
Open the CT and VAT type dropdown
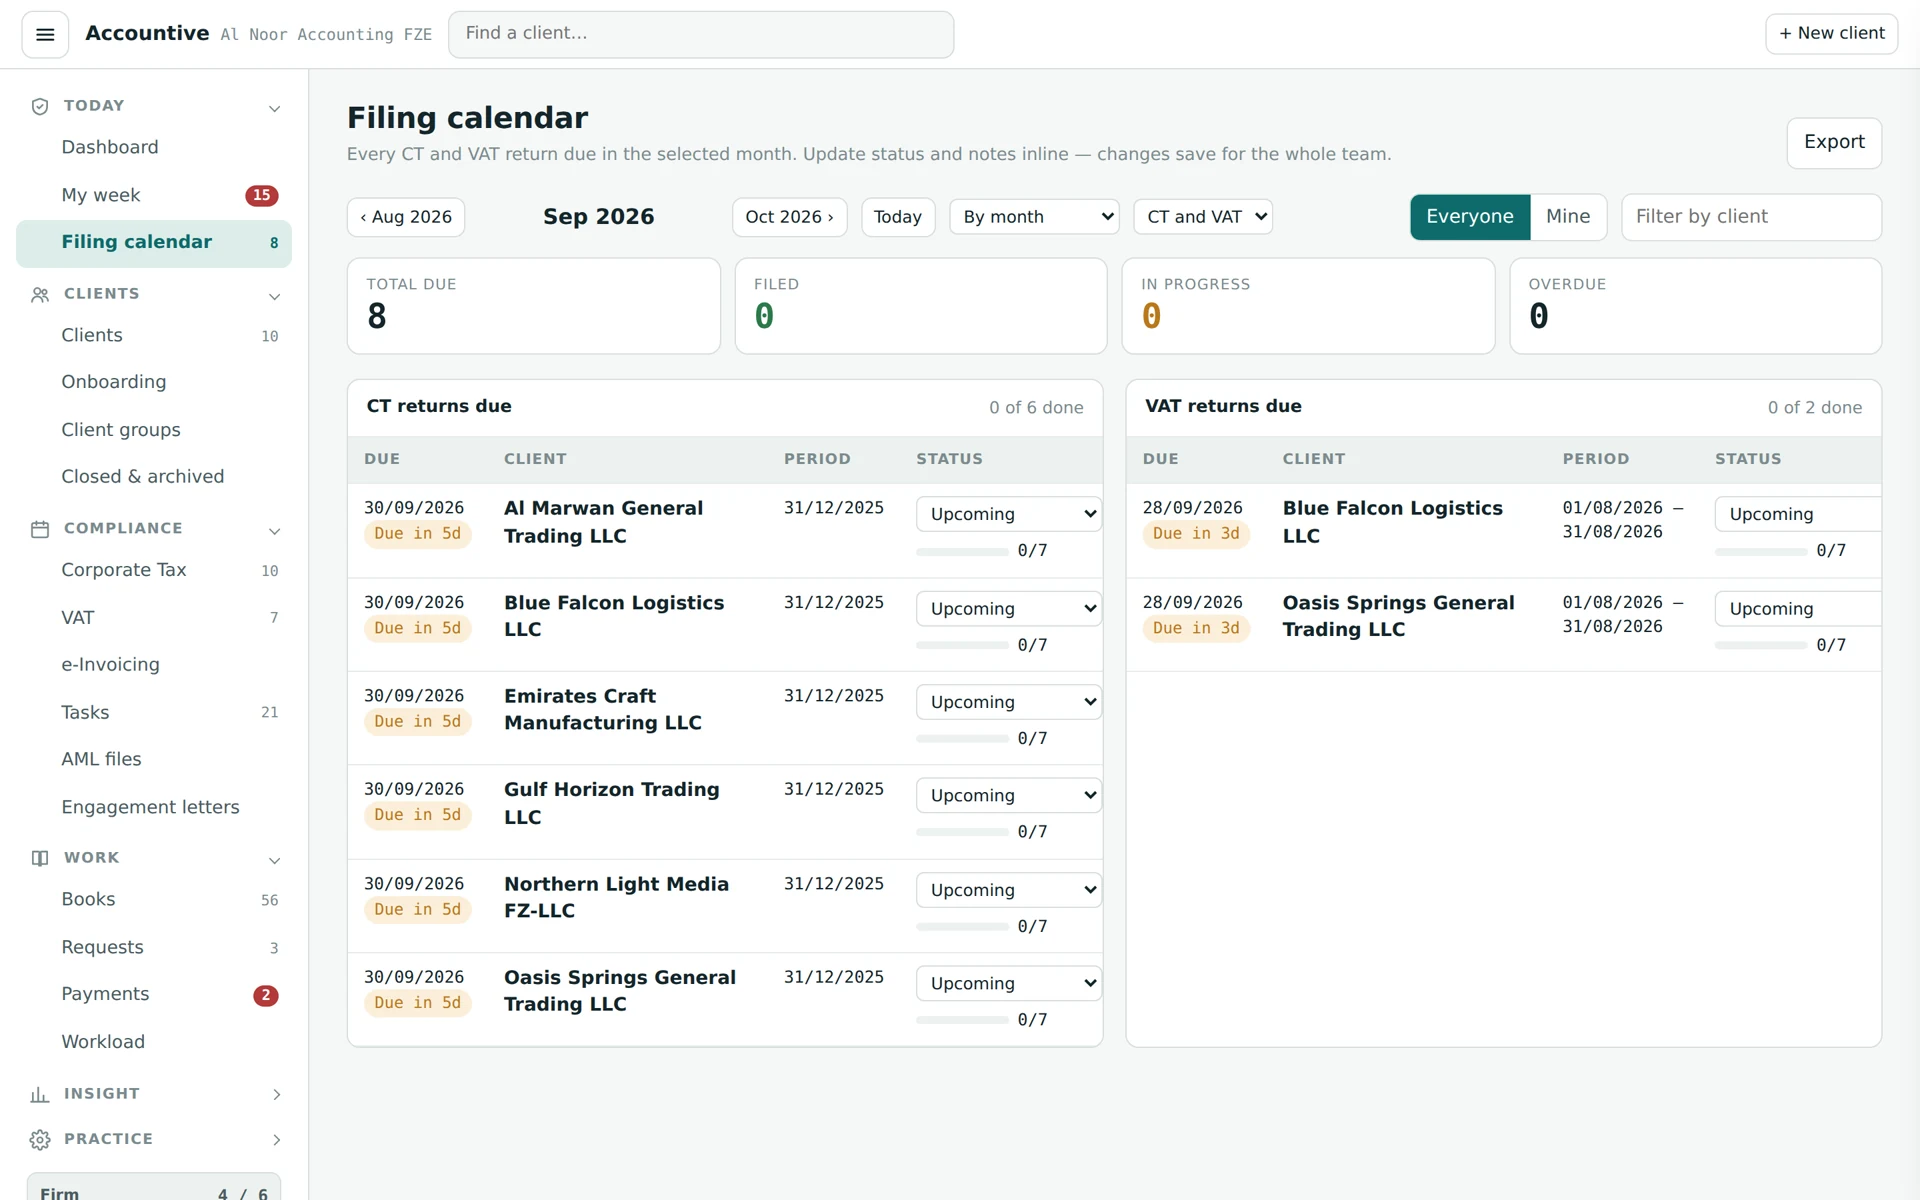click(x=1203, y=217)
